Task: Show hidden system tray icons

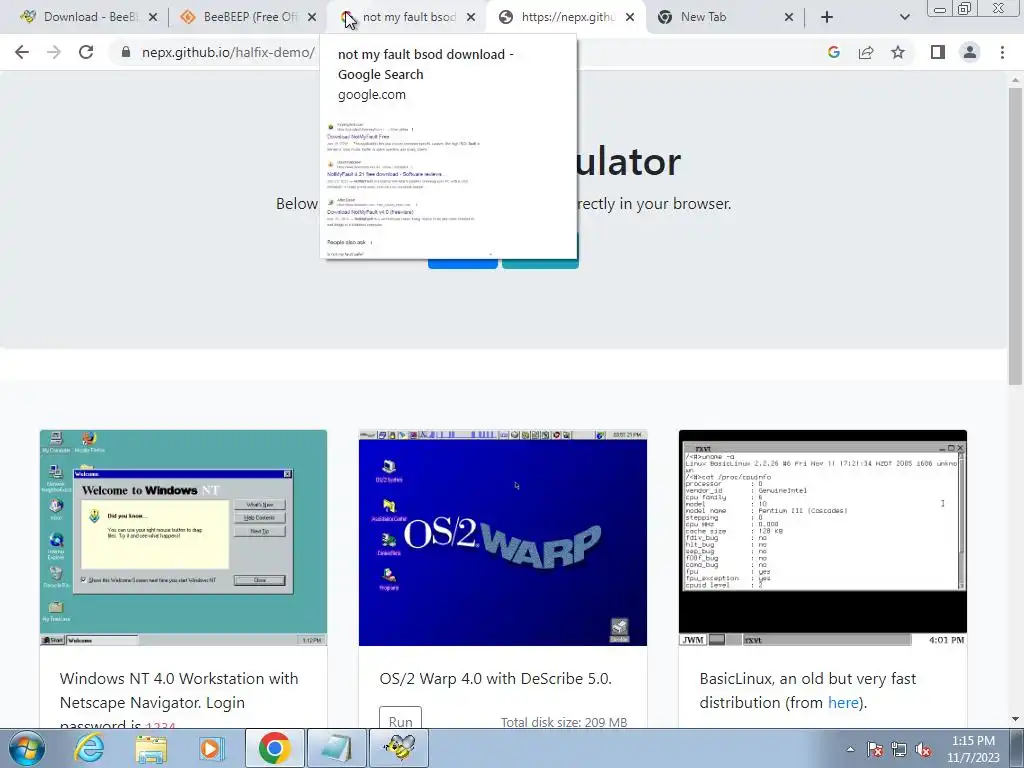Action: click(850, 750)
